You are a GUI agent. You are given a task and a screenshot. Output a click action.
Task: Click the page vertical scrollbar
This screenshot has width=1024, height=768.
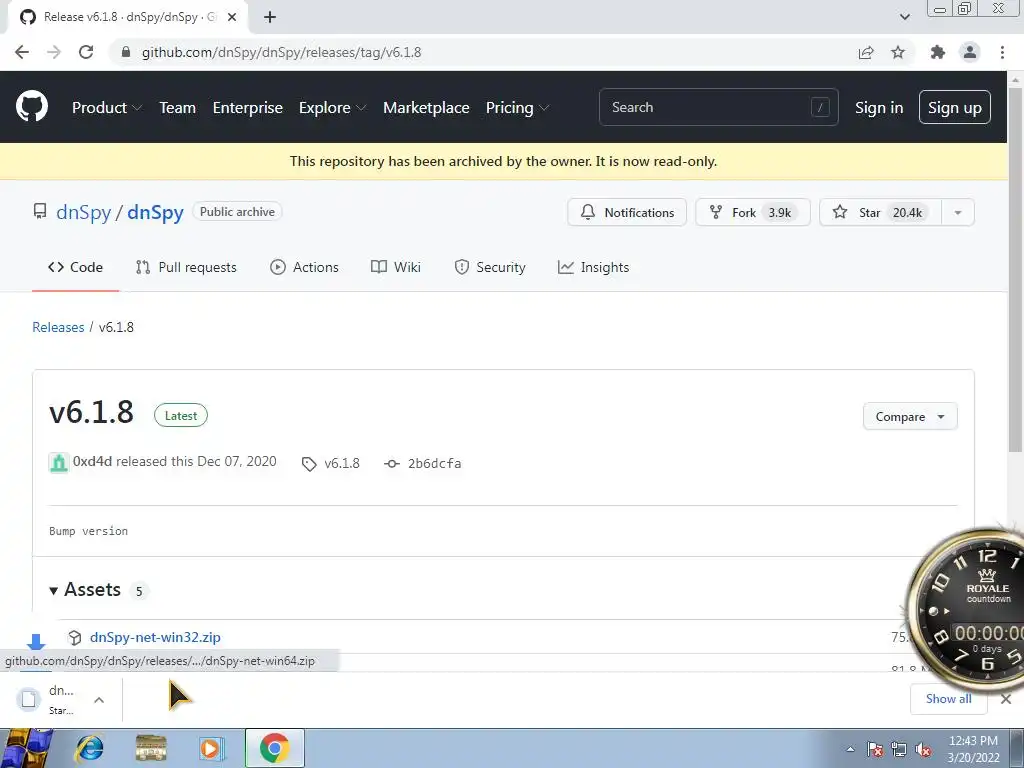(x=1015, y=268)
